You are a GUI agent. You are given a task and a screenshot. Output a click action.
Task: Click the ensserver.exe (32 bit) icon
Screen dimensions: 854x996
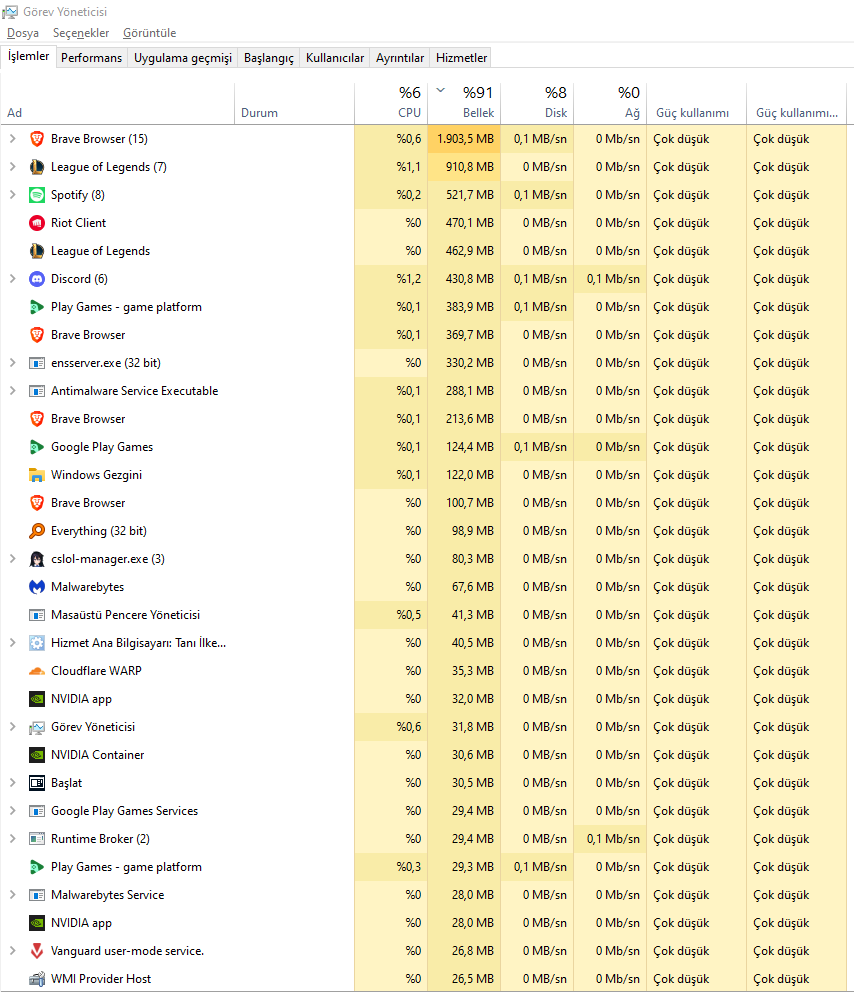pyautogui.click(x=37, y=363)
